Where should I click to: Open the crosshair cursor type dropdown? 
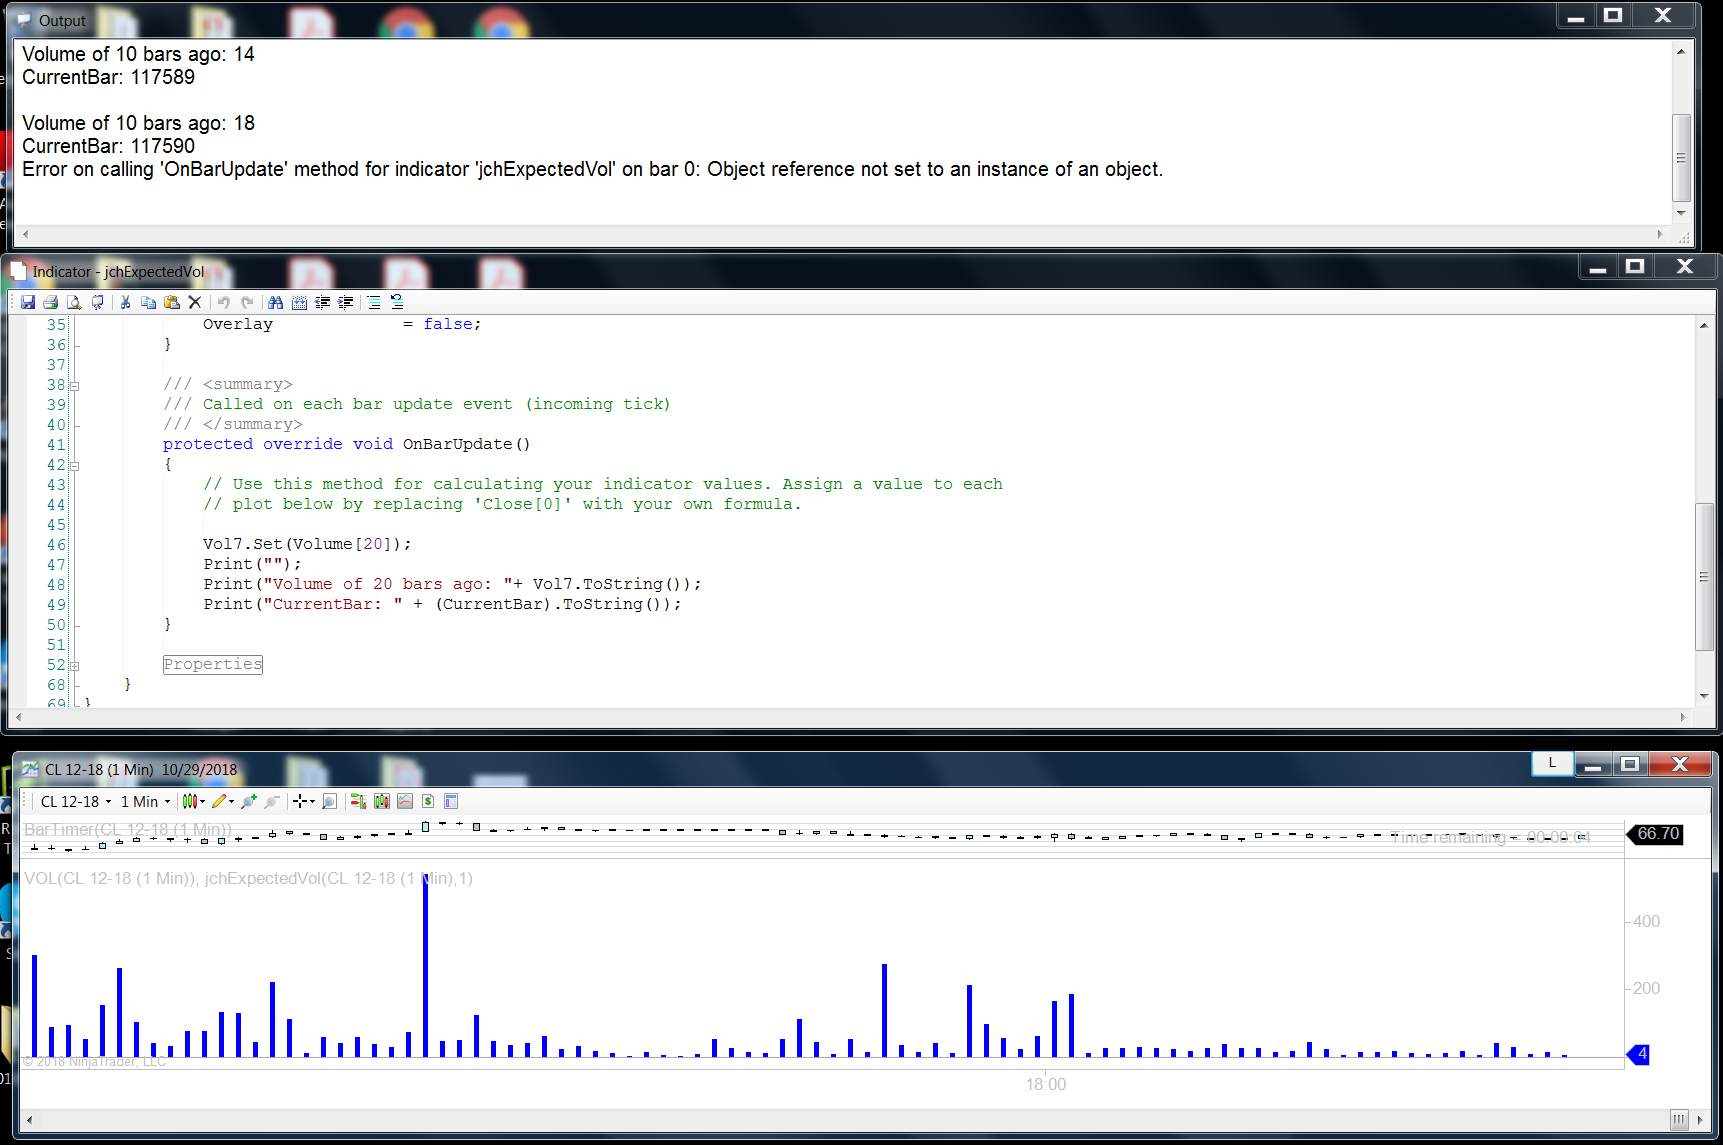[303, 801]
